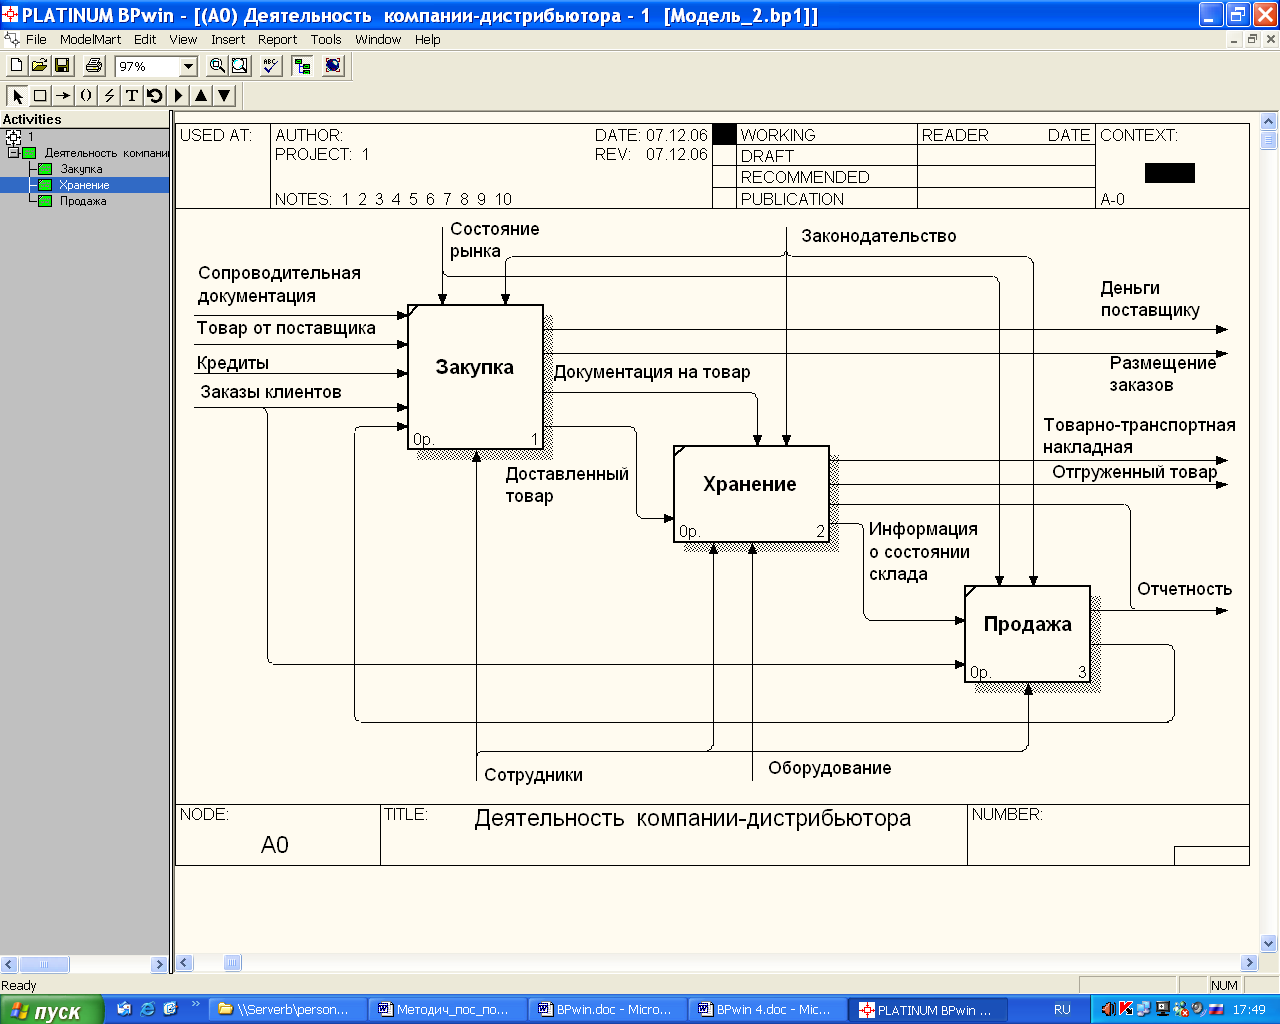Open a model file via folder icon
The image size is (1280, 1024).
pos(39,66)
